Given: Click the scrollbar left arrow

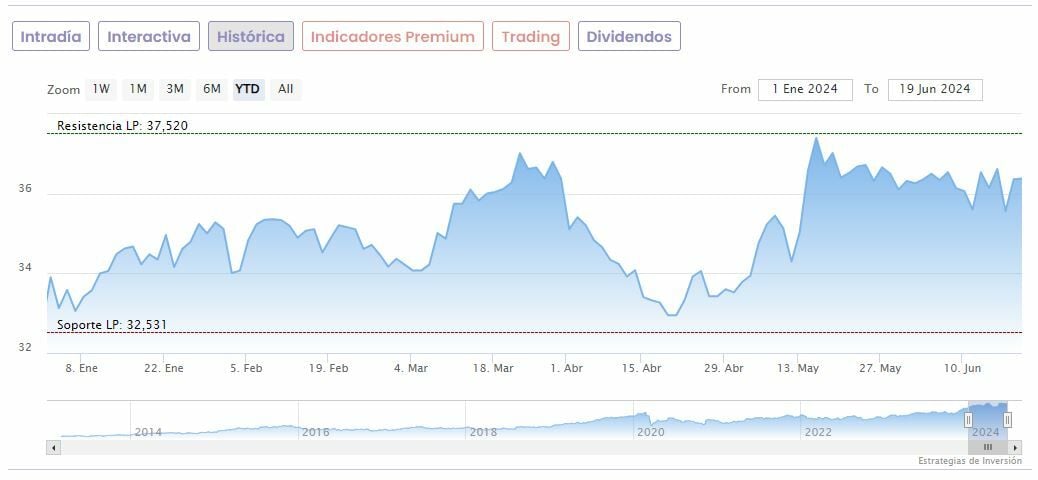Looking at the screenshot, I should pyautogui.click(x=54, y=448).
